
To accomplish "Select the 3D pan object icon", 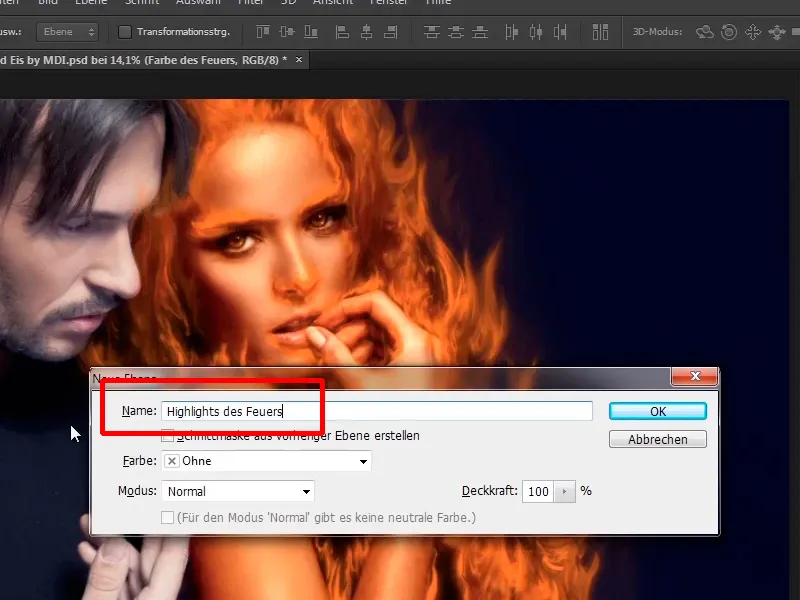I will tap(753, 32).
